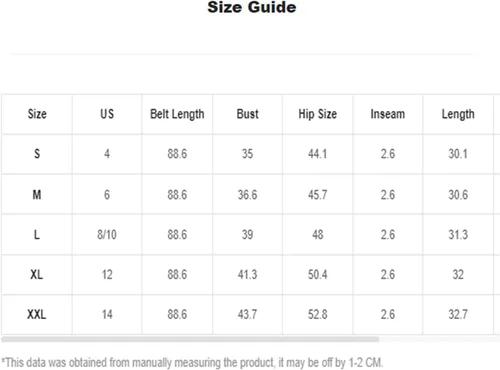Click the 31.3 length value cell
The width and height of the screenshot is (500, 370).
coord(458,235)
